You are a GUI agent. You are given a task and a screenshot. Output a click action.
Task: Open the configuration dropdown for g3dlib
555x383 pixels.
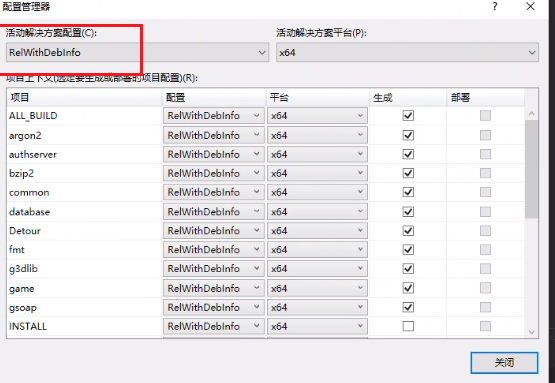click(x=214, y=269)
